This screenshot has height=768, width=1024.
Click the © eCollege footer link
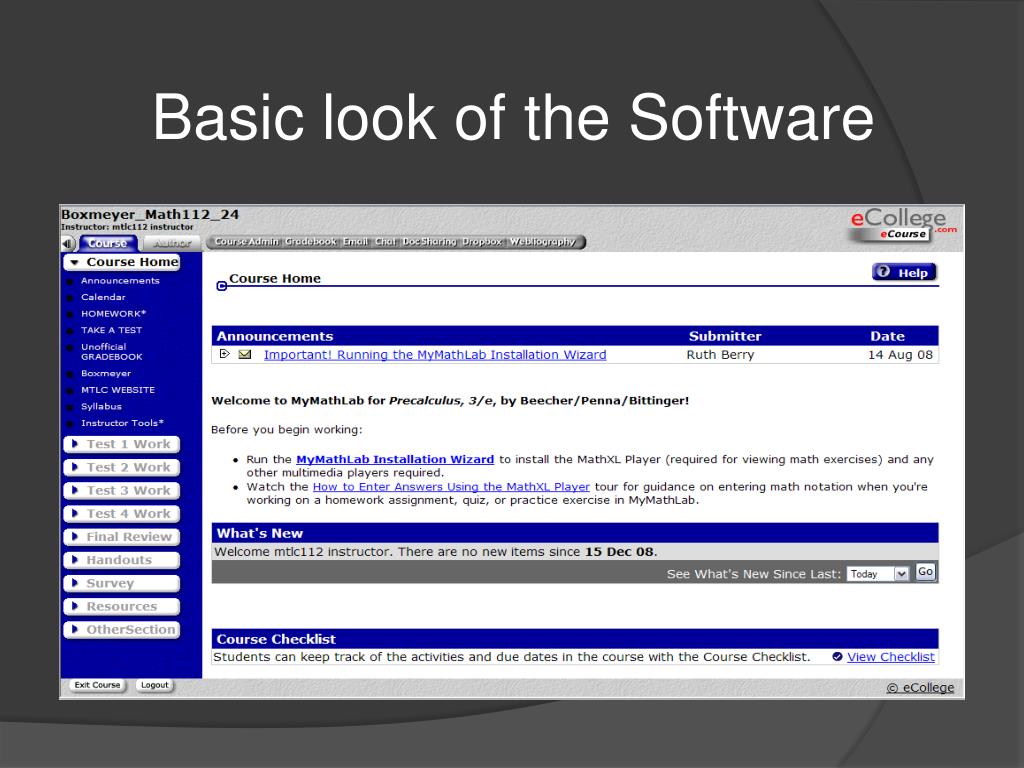click(920, 688)
